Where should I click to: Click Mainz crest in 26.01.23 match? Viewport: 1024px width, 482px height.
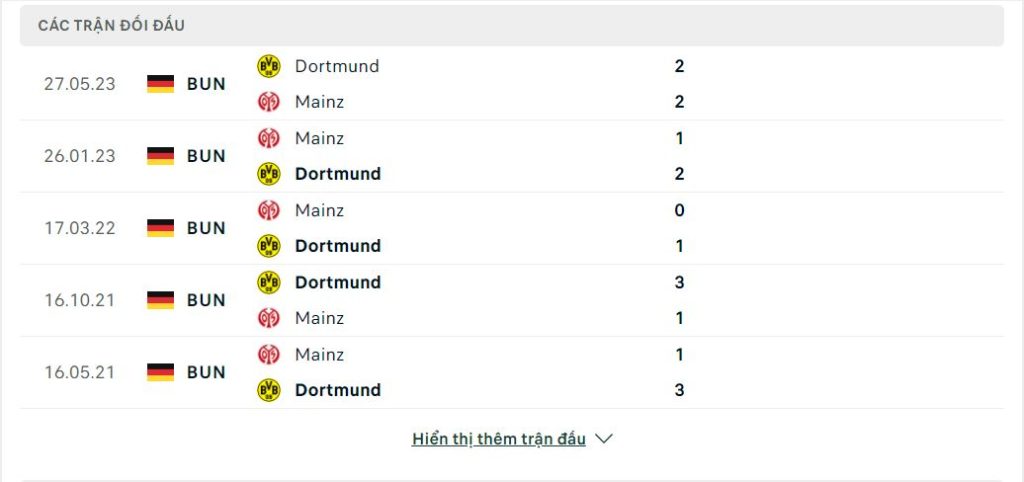point(268,138)
